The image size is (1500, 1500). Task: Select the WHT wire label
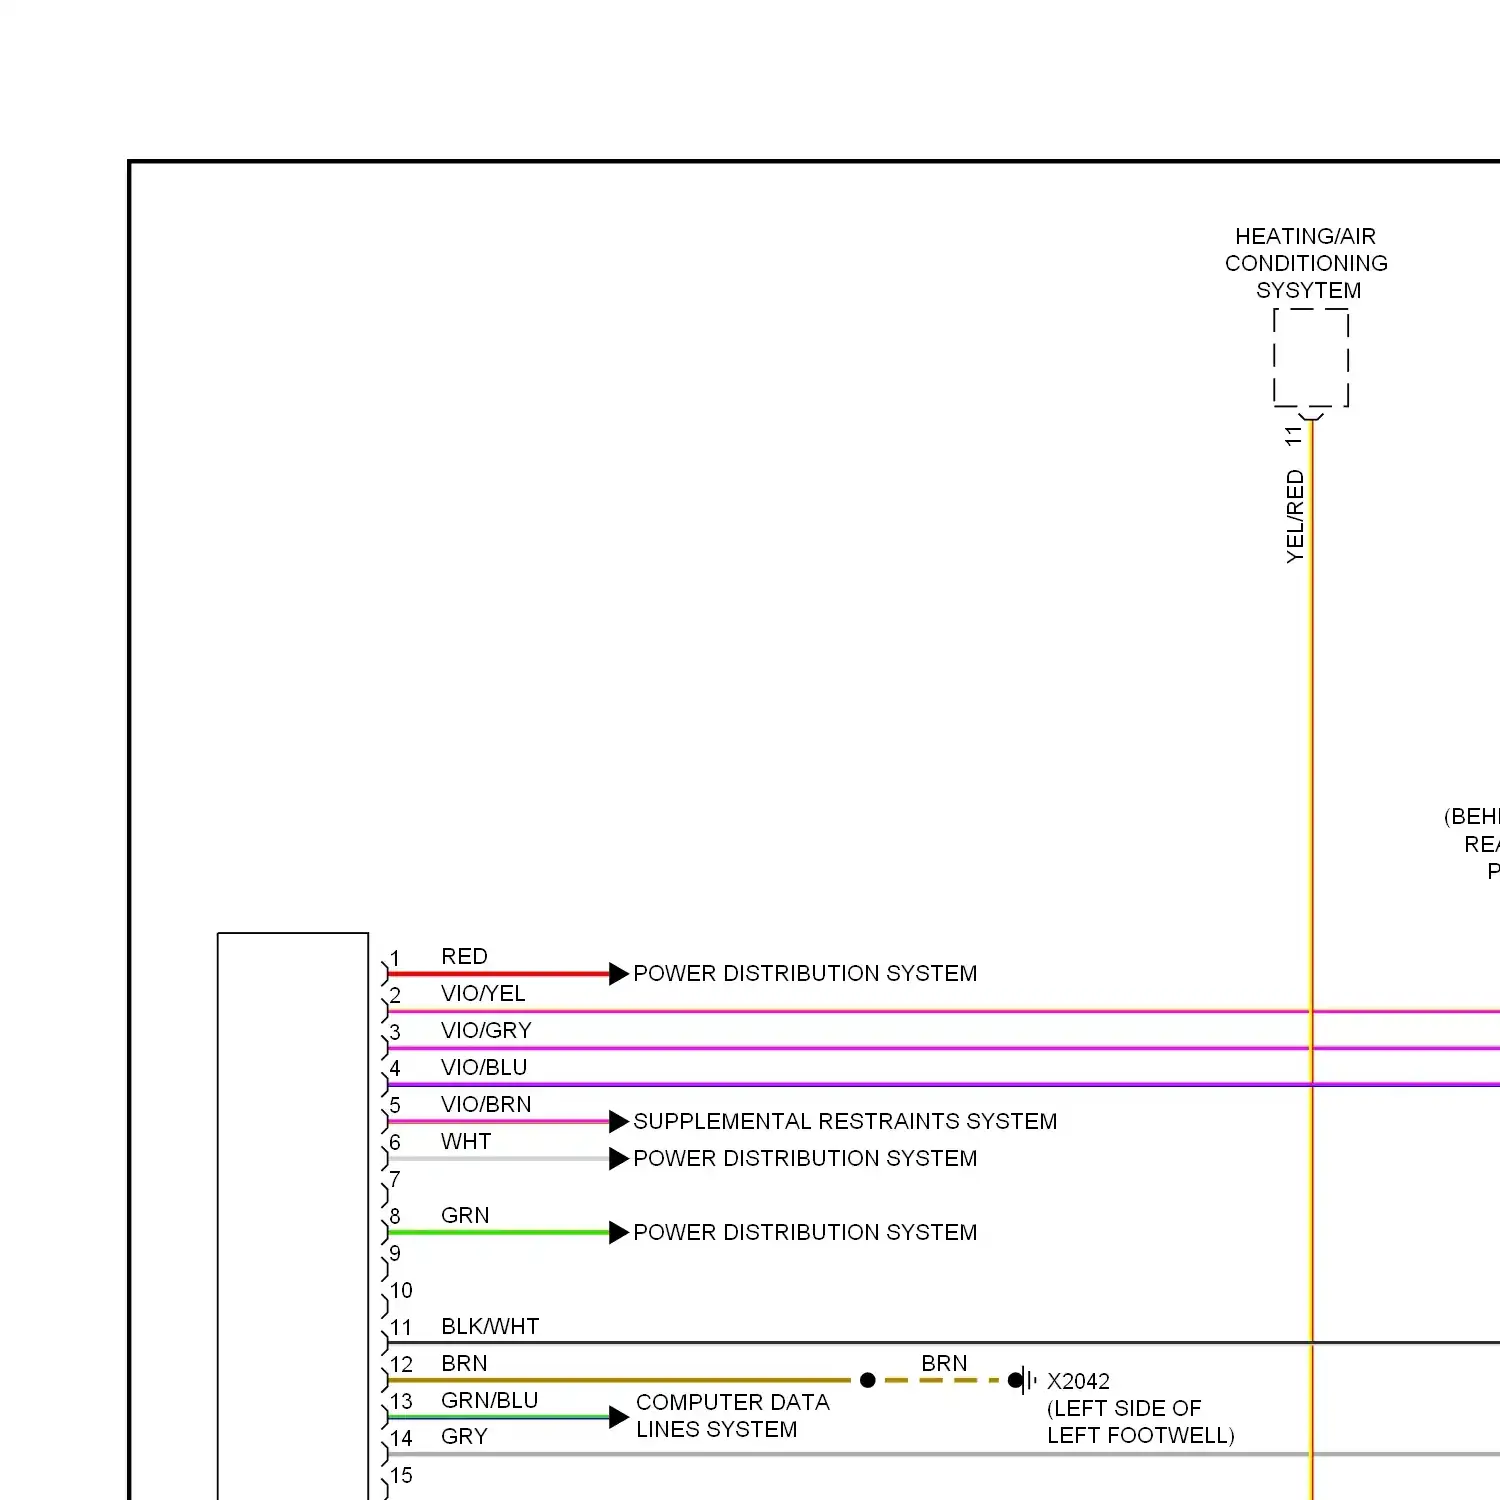click(x=466, y=1141)
